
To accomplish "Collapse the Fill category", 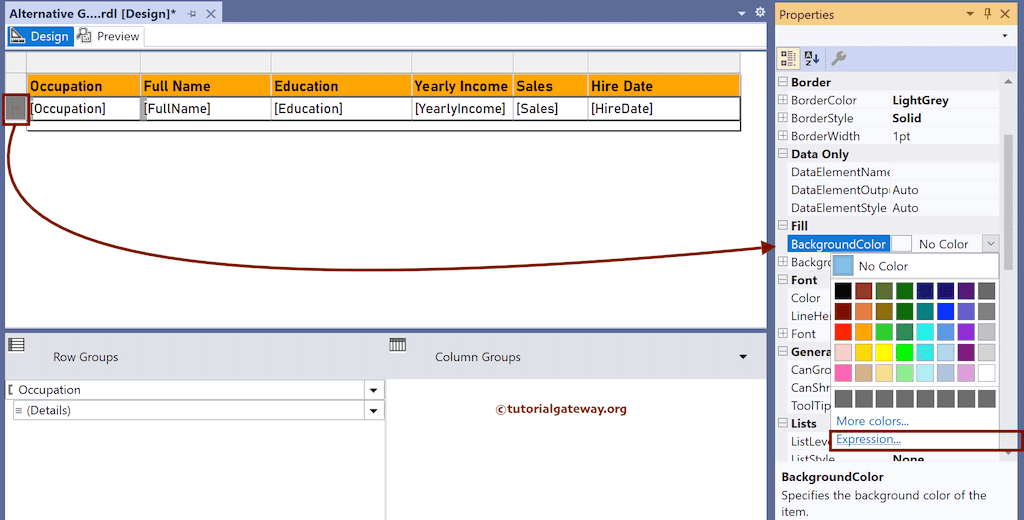I will point(783,225).
